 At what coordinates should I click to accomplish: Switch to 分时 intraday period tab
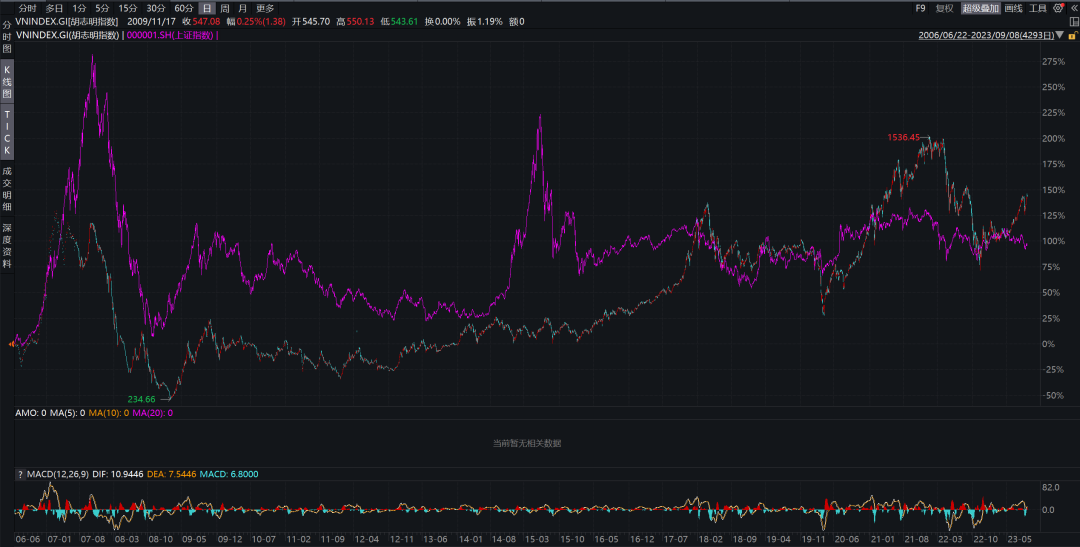coord(28,8)
